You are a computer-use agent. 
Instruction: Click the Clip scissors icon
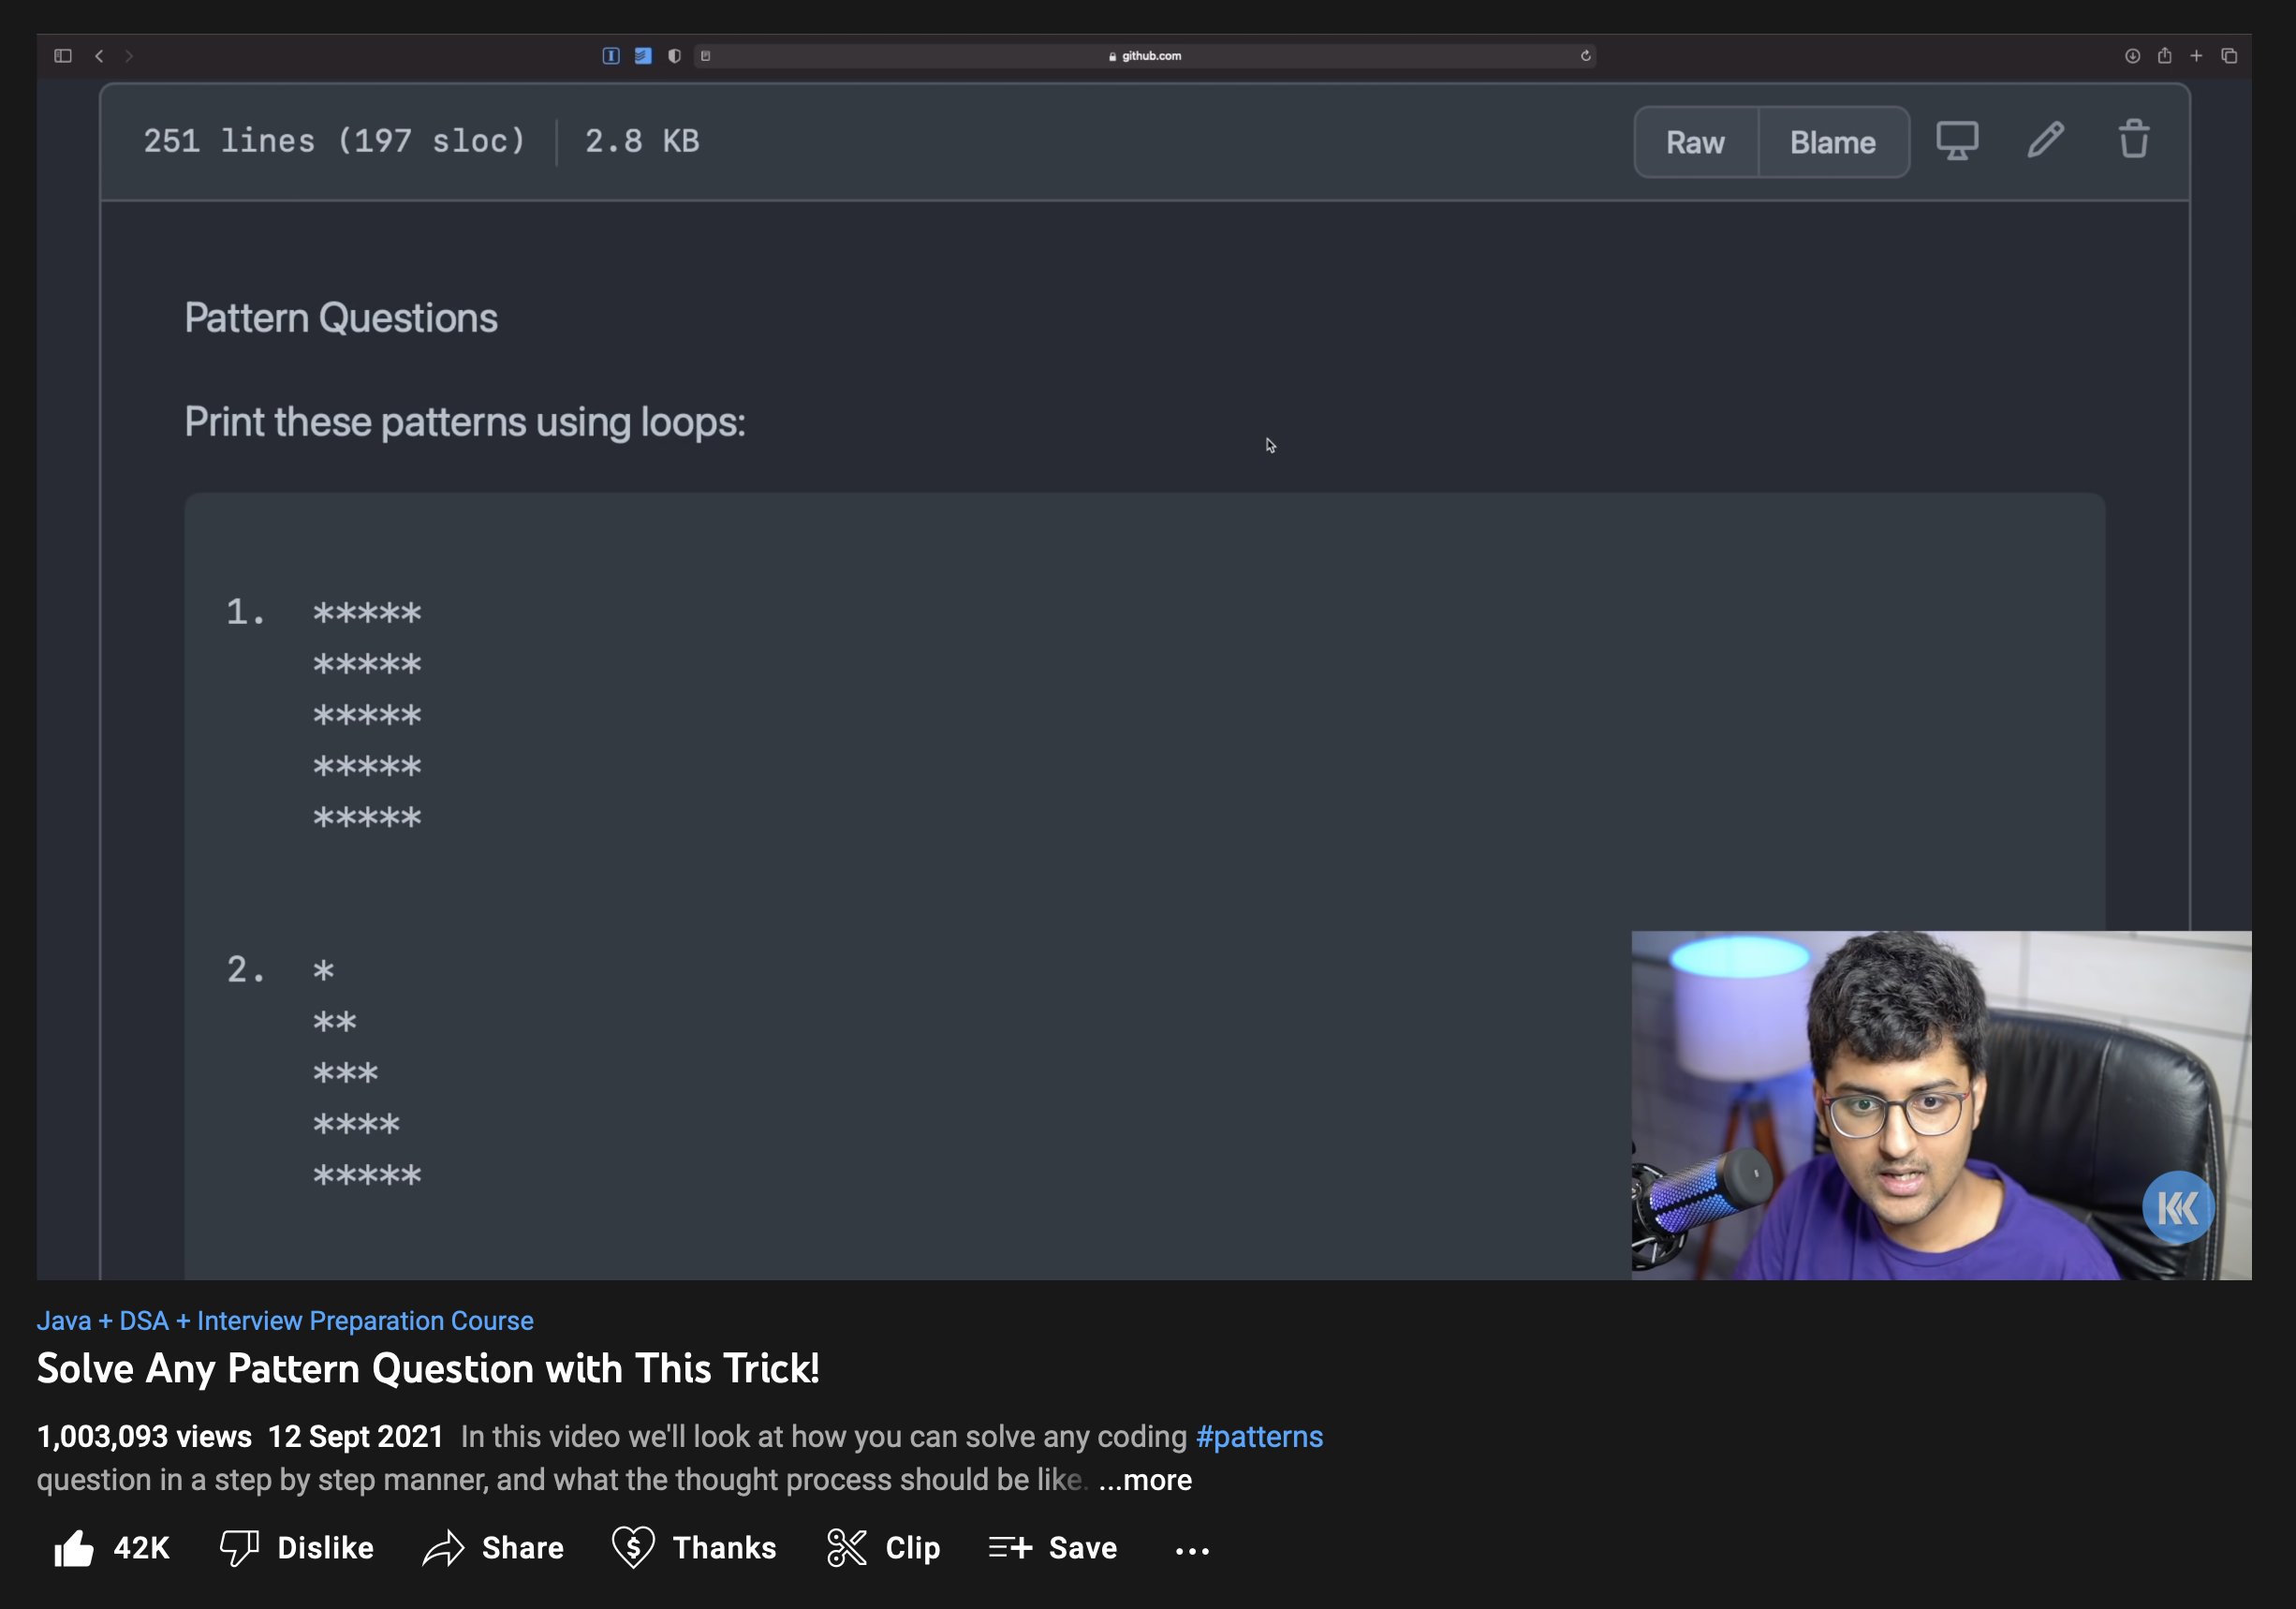point(847,1548)
